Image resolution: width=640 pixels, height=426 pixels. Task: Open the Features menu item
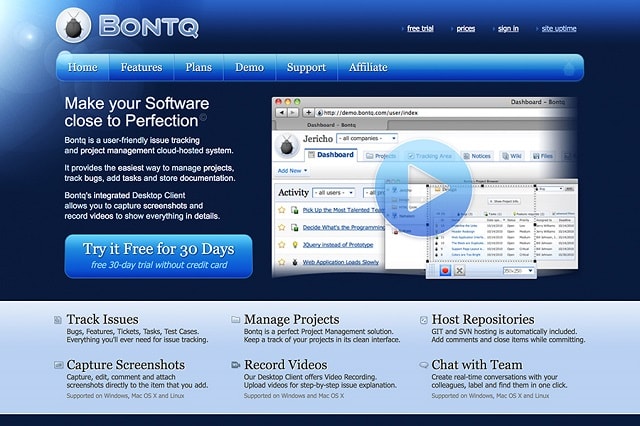point(141,67)
